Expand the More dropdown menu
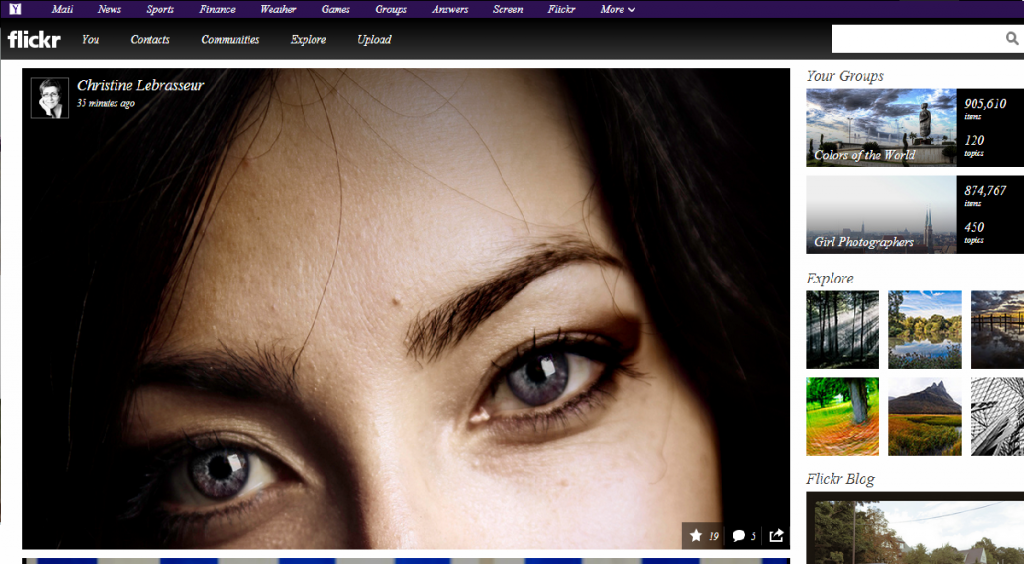The image size is (1024, 564). [x=618, y=10]
